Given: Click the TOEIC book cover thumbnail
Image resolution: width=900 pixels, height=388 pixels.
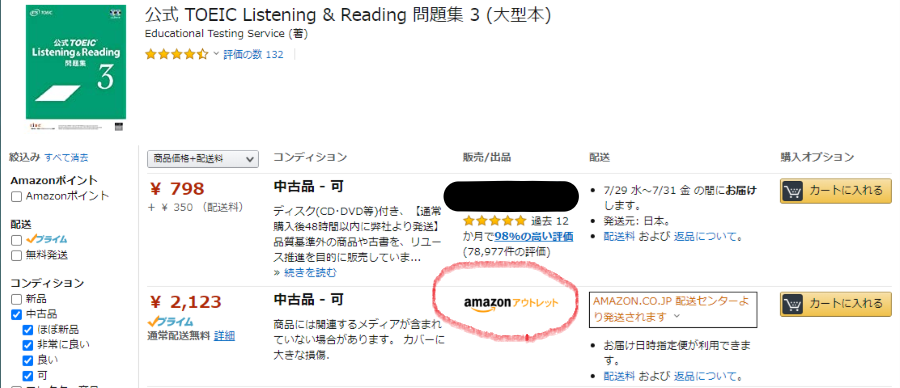Looking at the screenshot, I should coord(76,68).
